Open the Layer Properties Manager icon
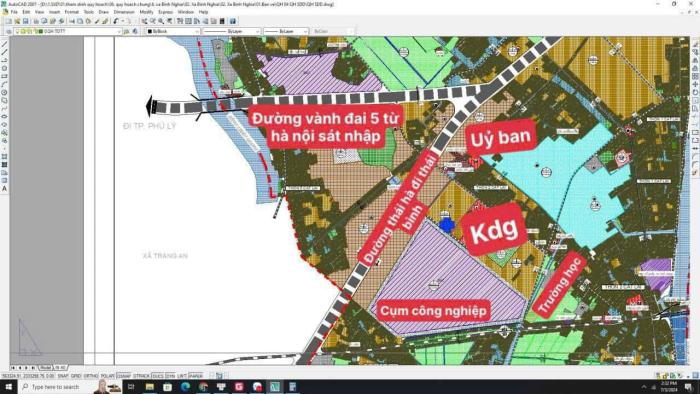This screenshot has height=394, width=700. pos(9,31)
